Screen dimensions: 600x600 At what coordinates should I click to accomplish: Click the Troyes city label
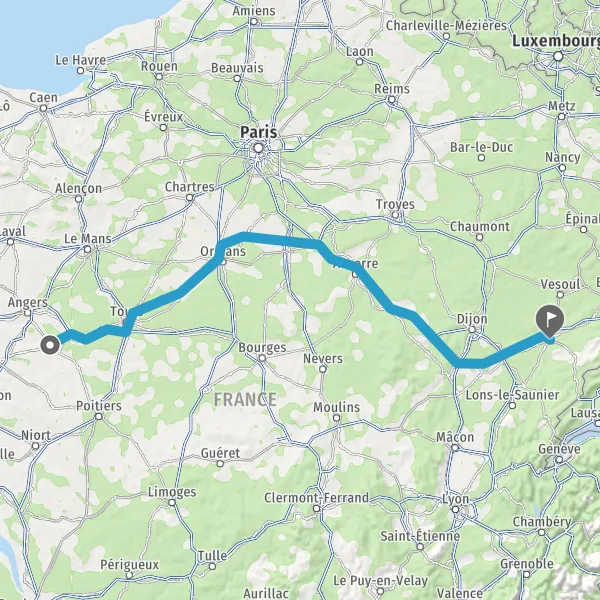395,204
